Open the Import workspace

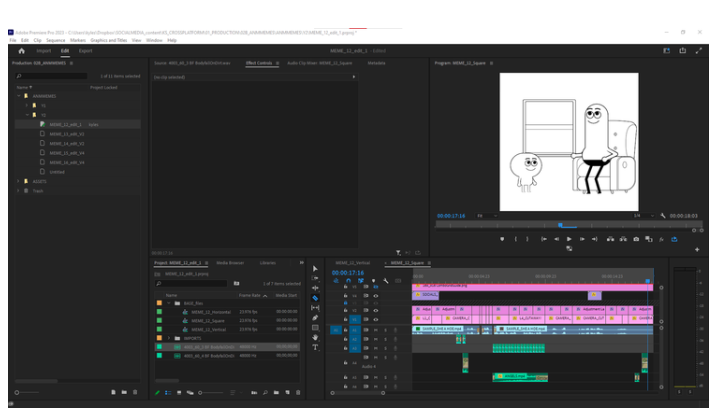[44, 51]
